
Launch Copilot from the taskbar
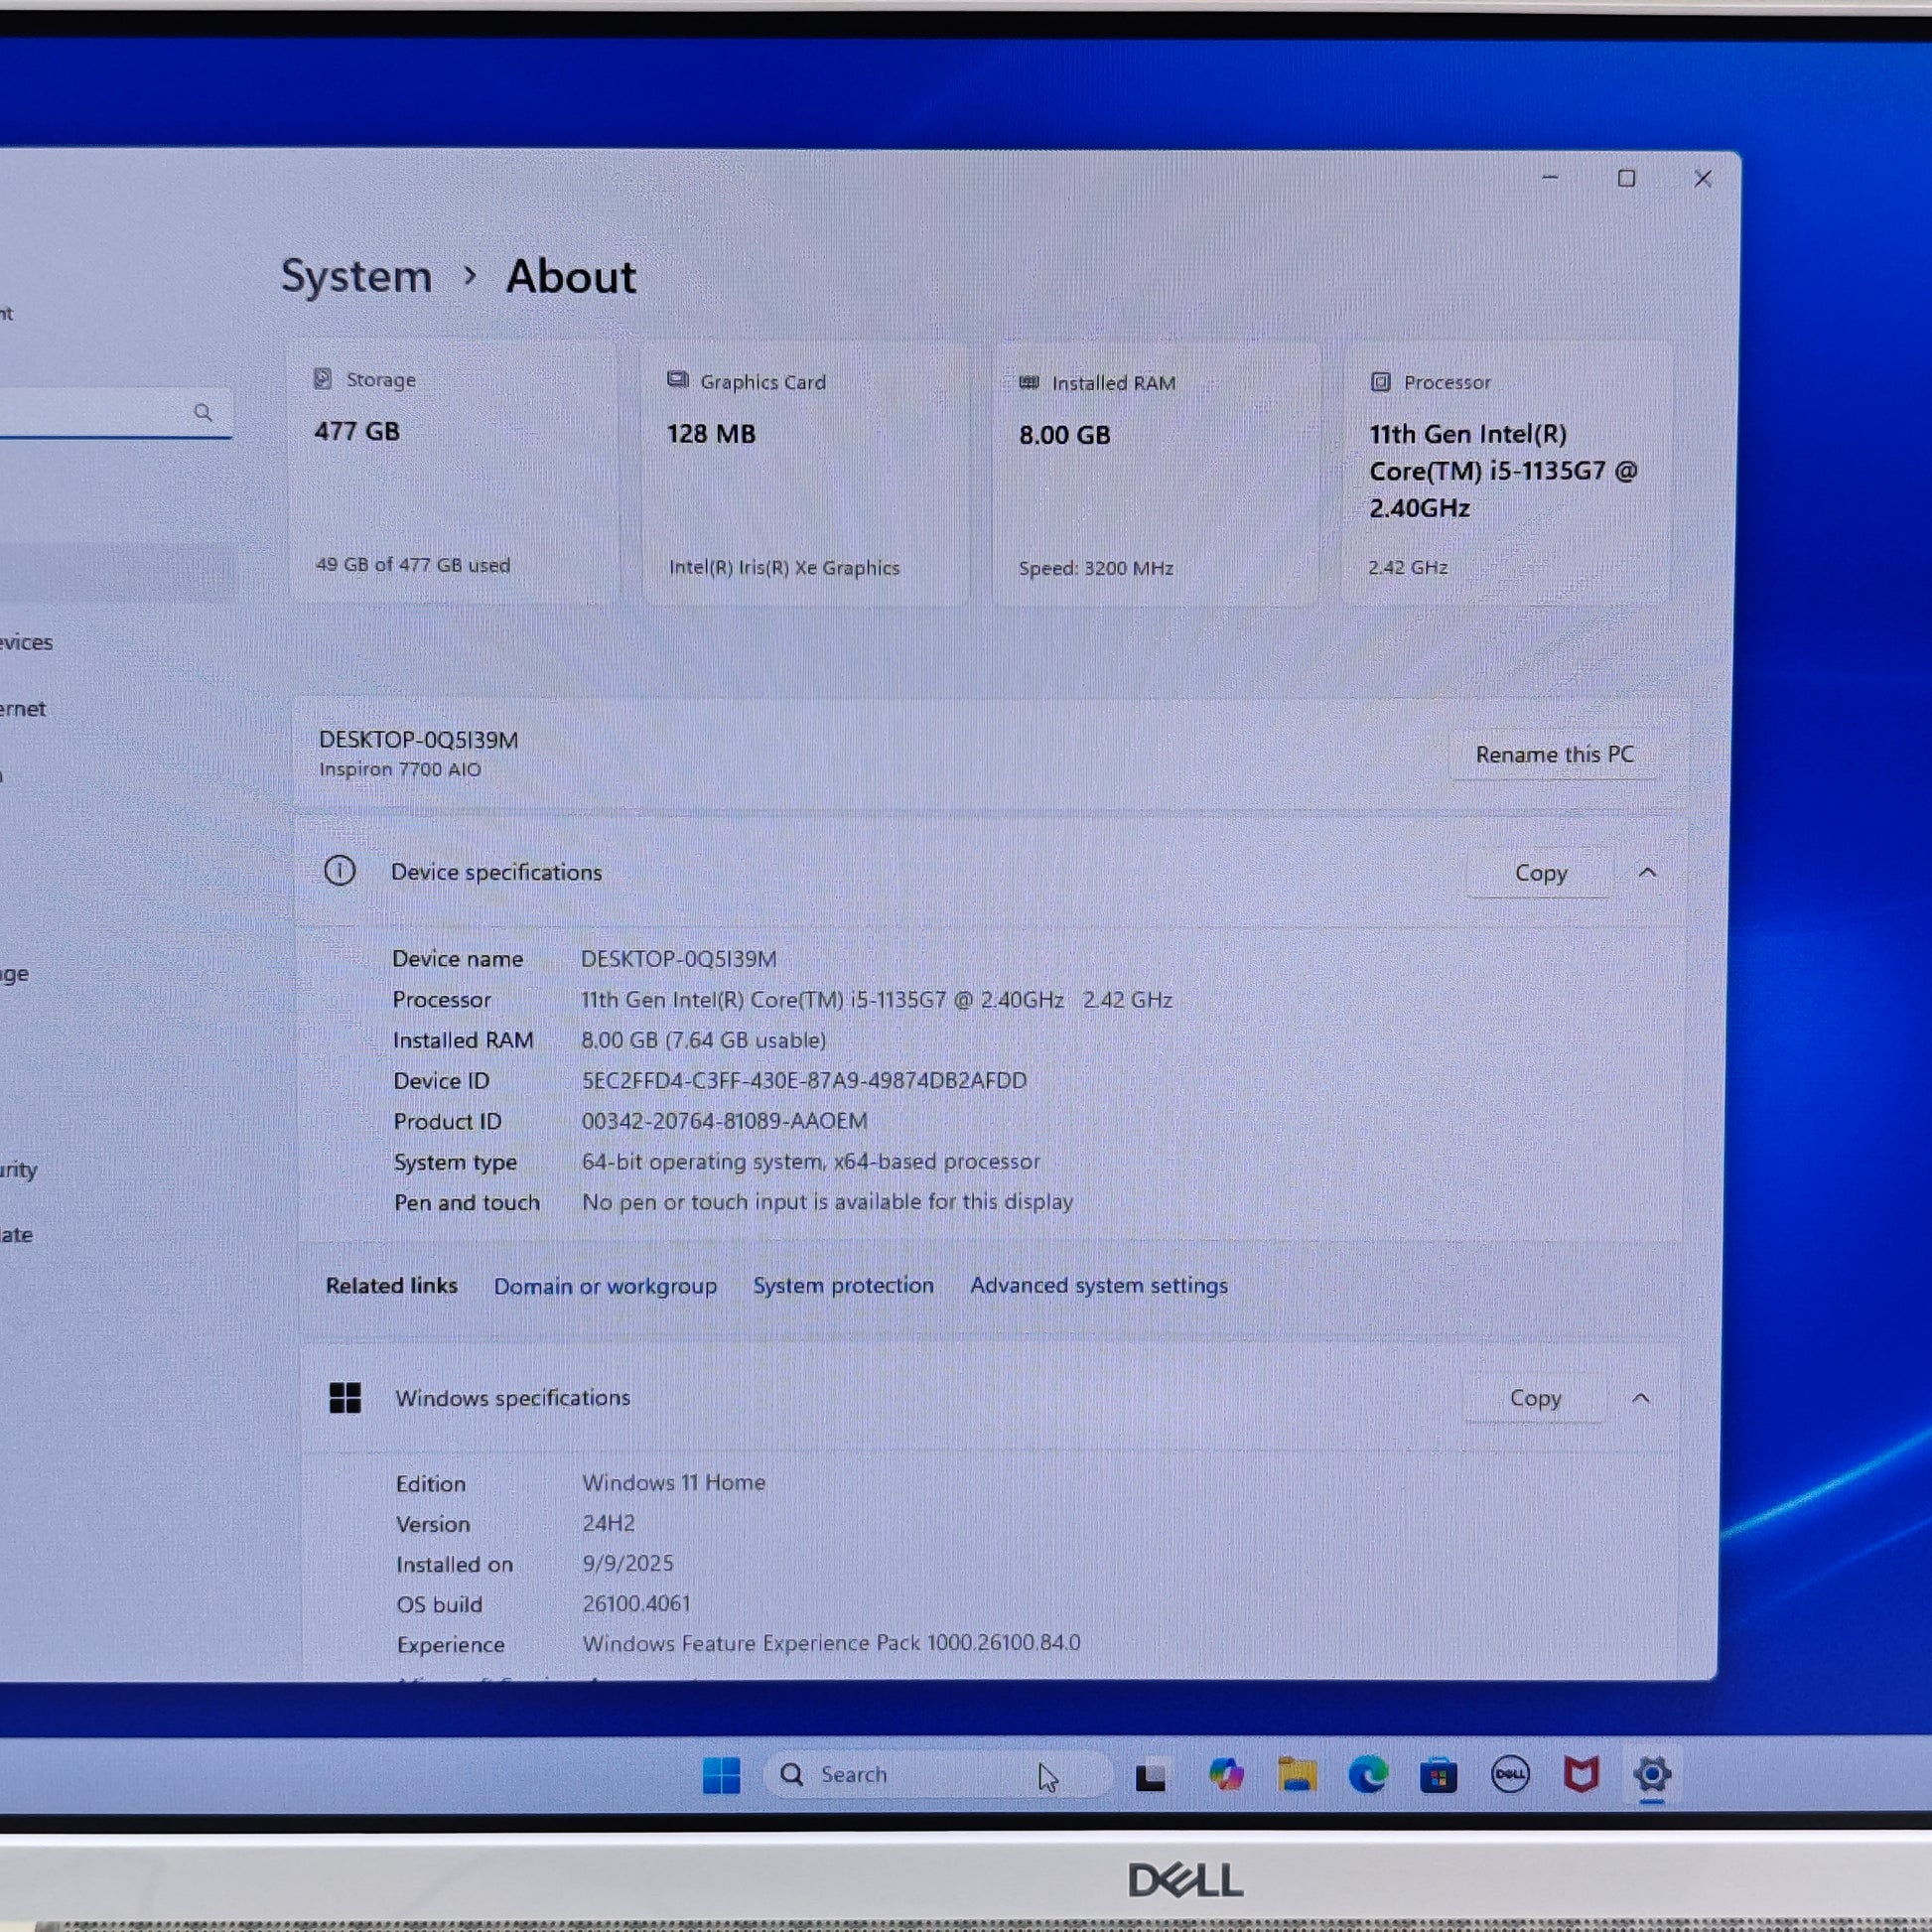pos(1226,1775)
